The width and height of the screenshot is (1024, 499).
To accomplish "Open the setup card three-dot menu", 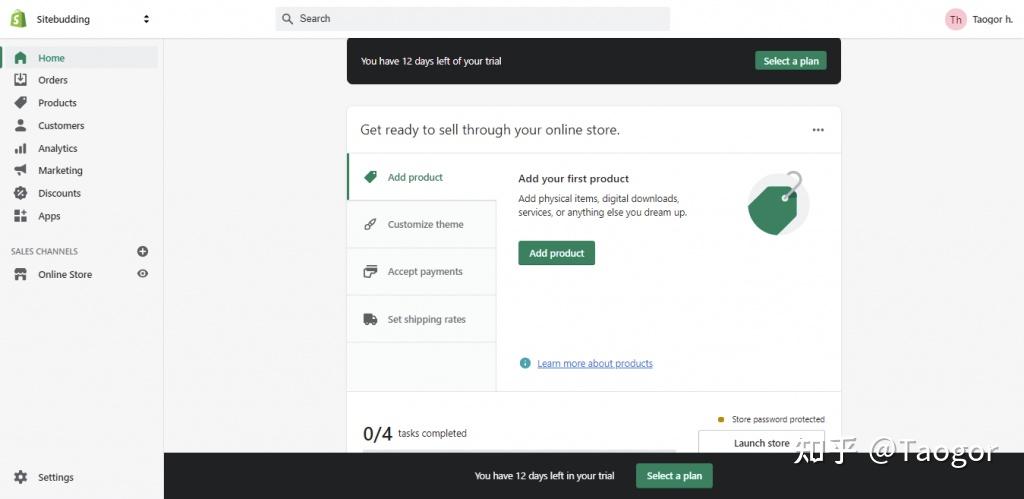I will (x=818, y=130).
